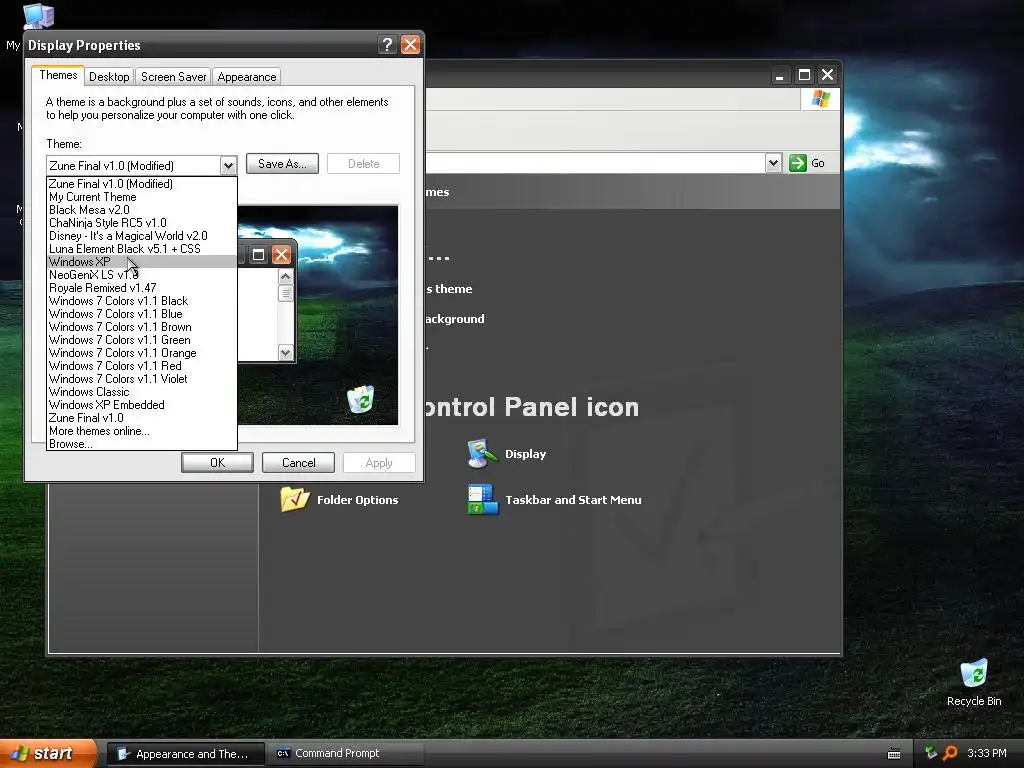Image resolution: width=1024 pixels, height=768 pixels.
Task: Choose Black Mesa v2.0 theme
Action: [x=142, y=210]
